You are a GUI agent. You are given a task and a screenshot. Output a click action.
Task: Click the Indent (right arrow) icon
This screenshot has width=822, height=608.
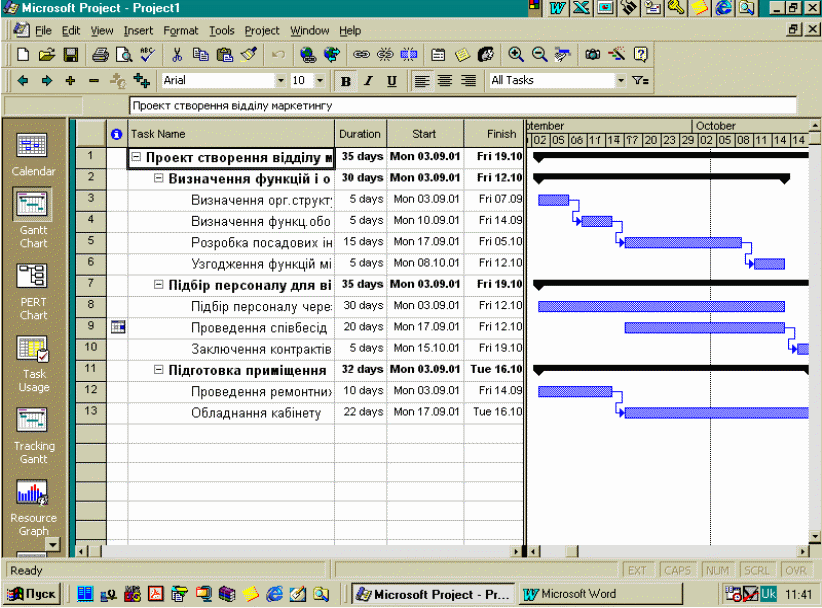point(46,80)
